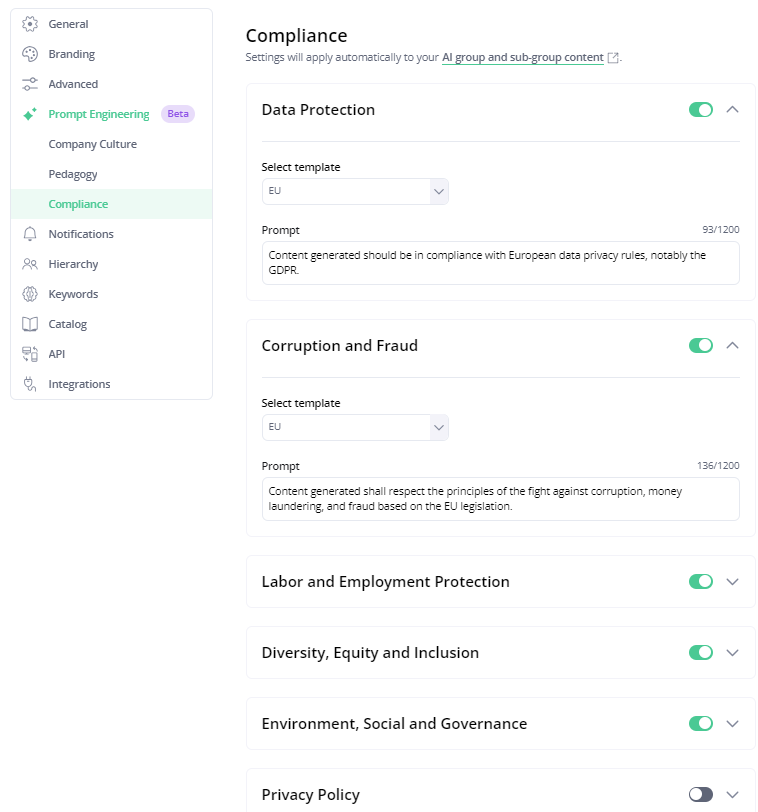Disable the Data Protection toggle
Image resolution: width=758 pixels, height=812 pixels.
[x=701, y=110]
